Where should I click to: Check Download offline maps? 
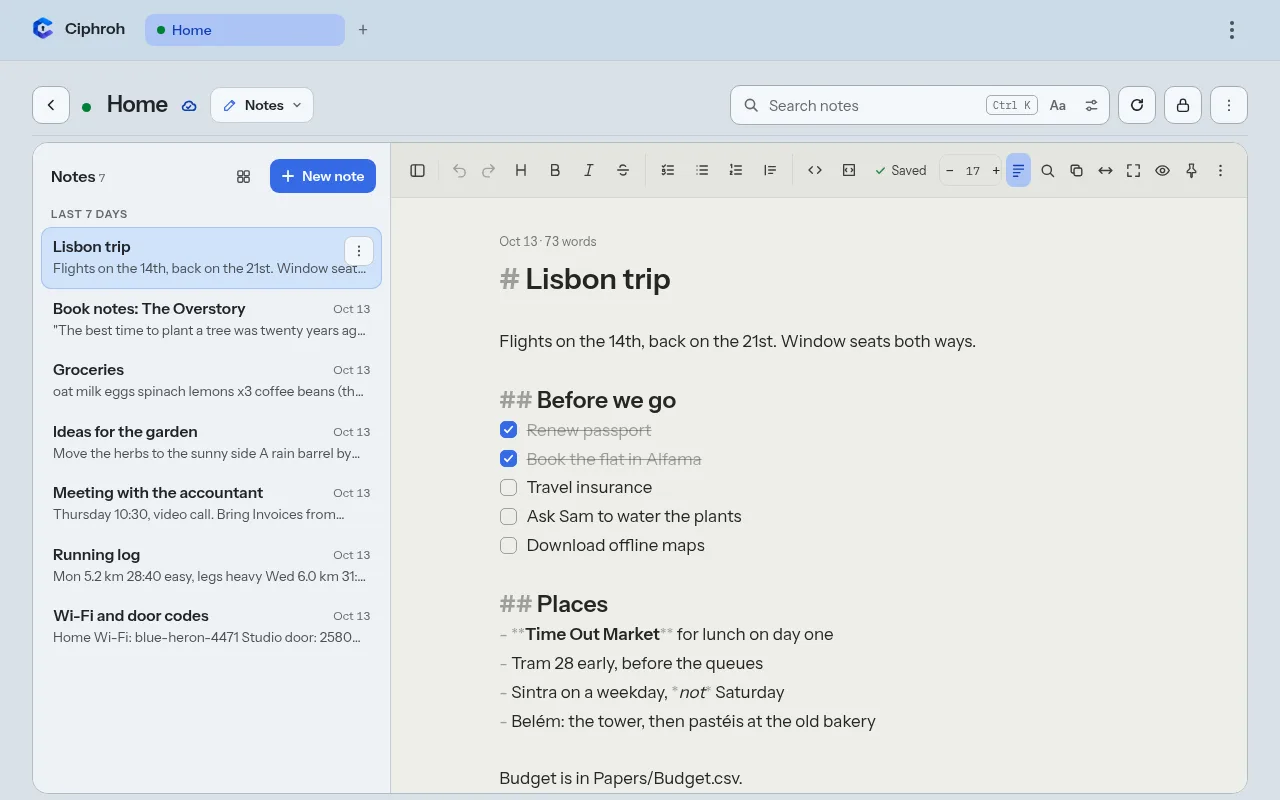508,546
